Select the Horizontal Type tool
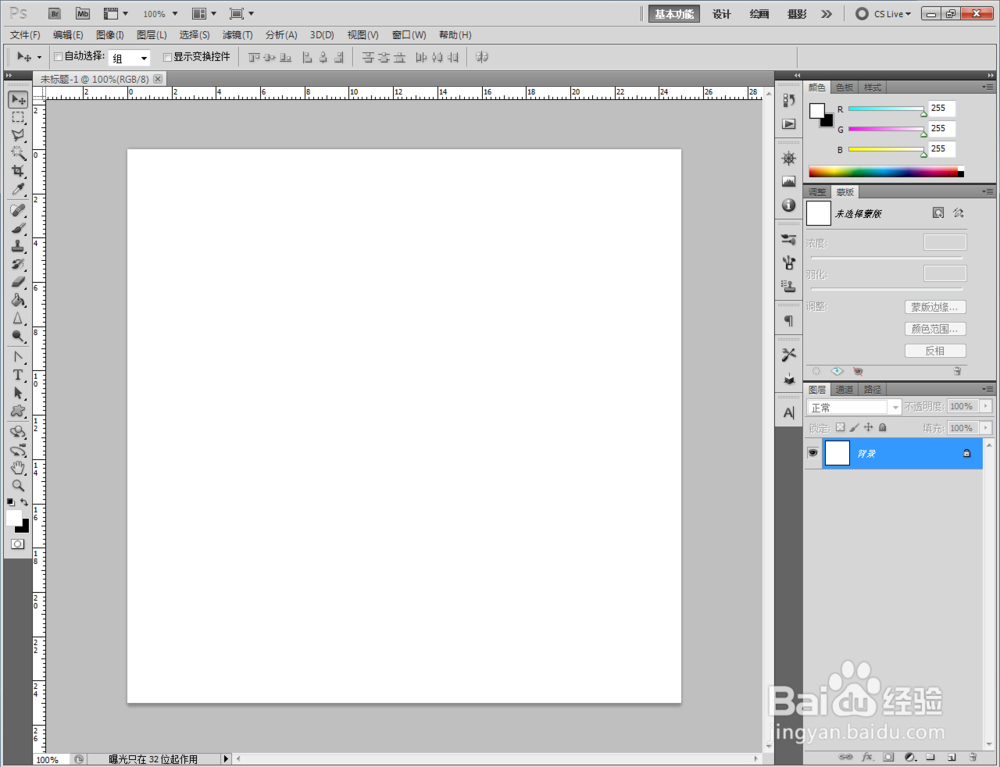1000x767 pixels. pyautogui.click(x=18, y=375)
